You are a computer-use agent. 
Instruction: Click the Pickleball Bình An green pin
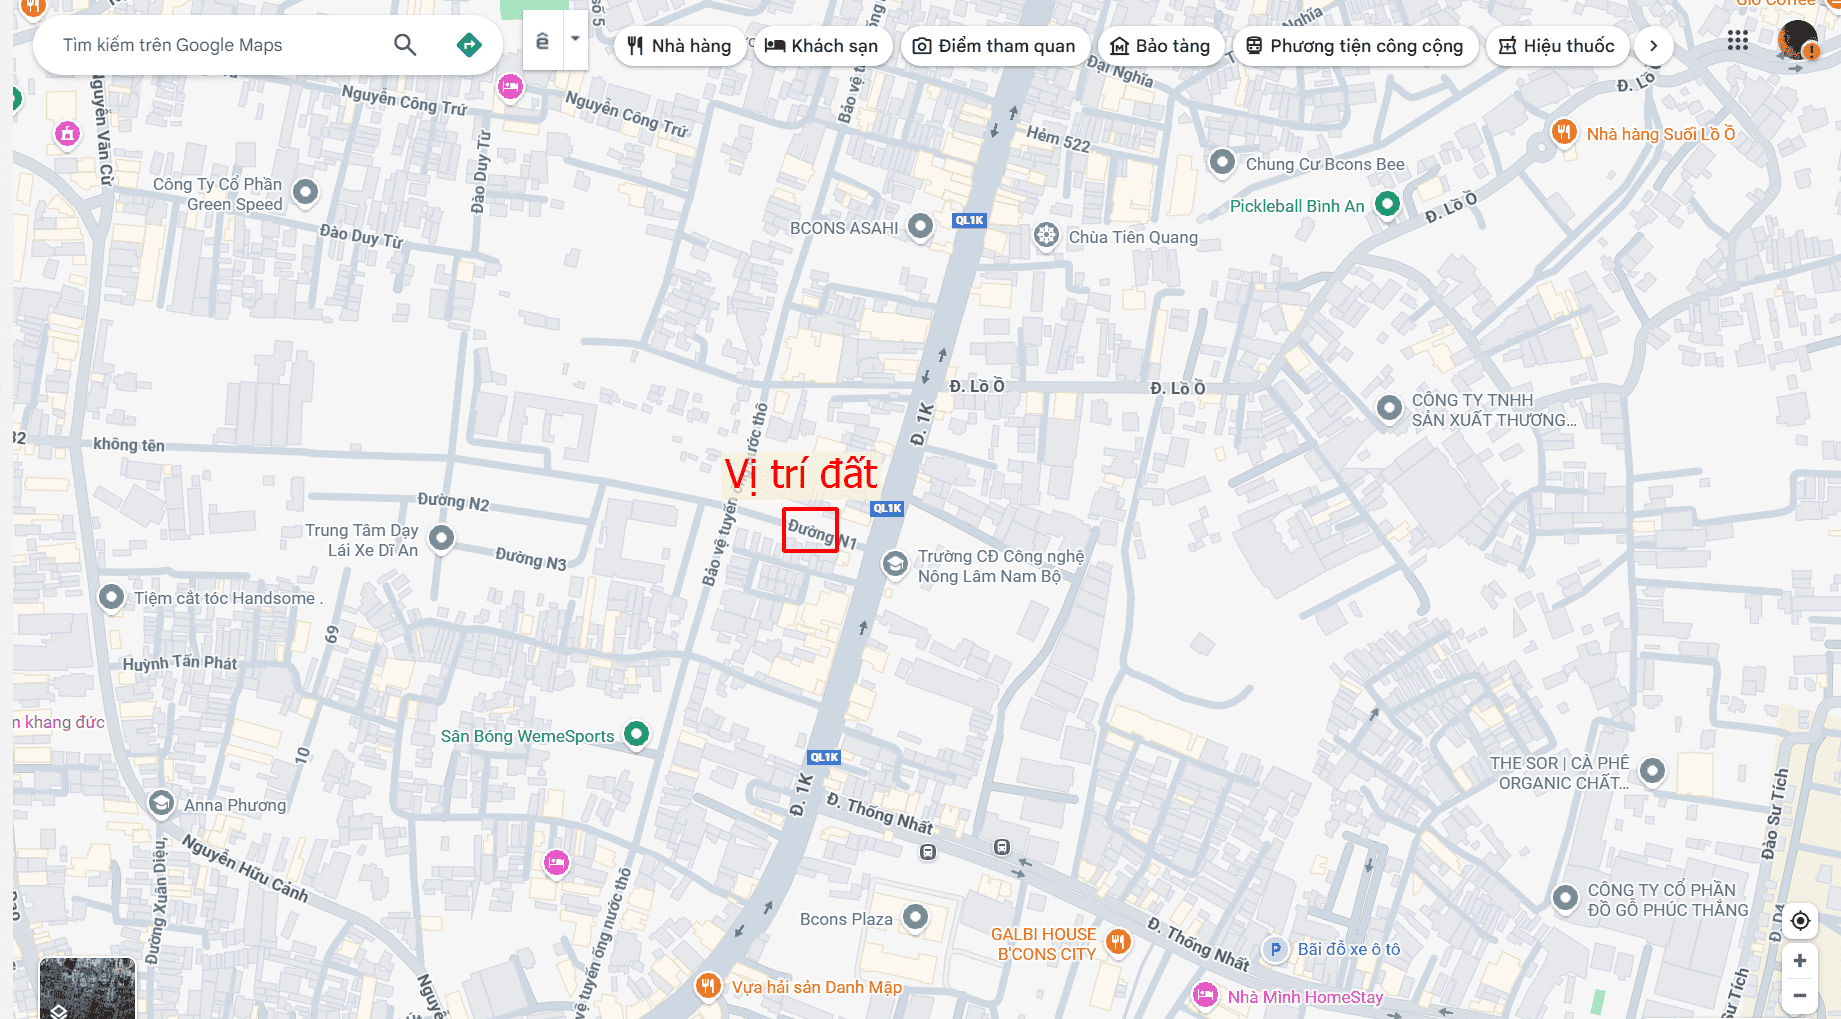(1387, 204)
